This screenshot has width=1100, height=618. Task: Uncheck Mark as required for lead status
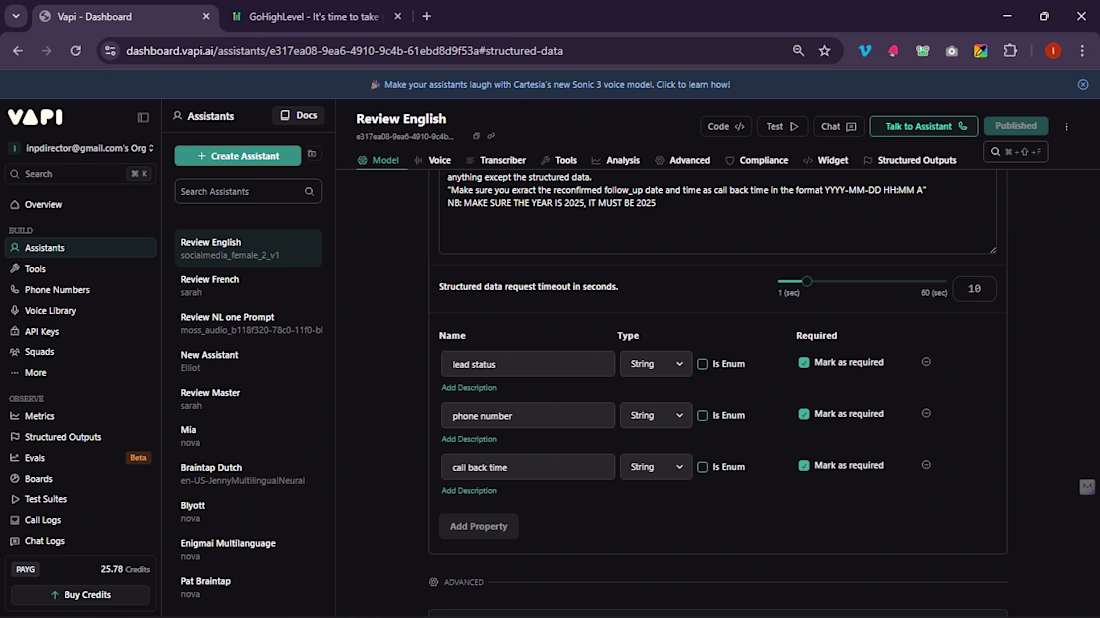click(804, 363)
